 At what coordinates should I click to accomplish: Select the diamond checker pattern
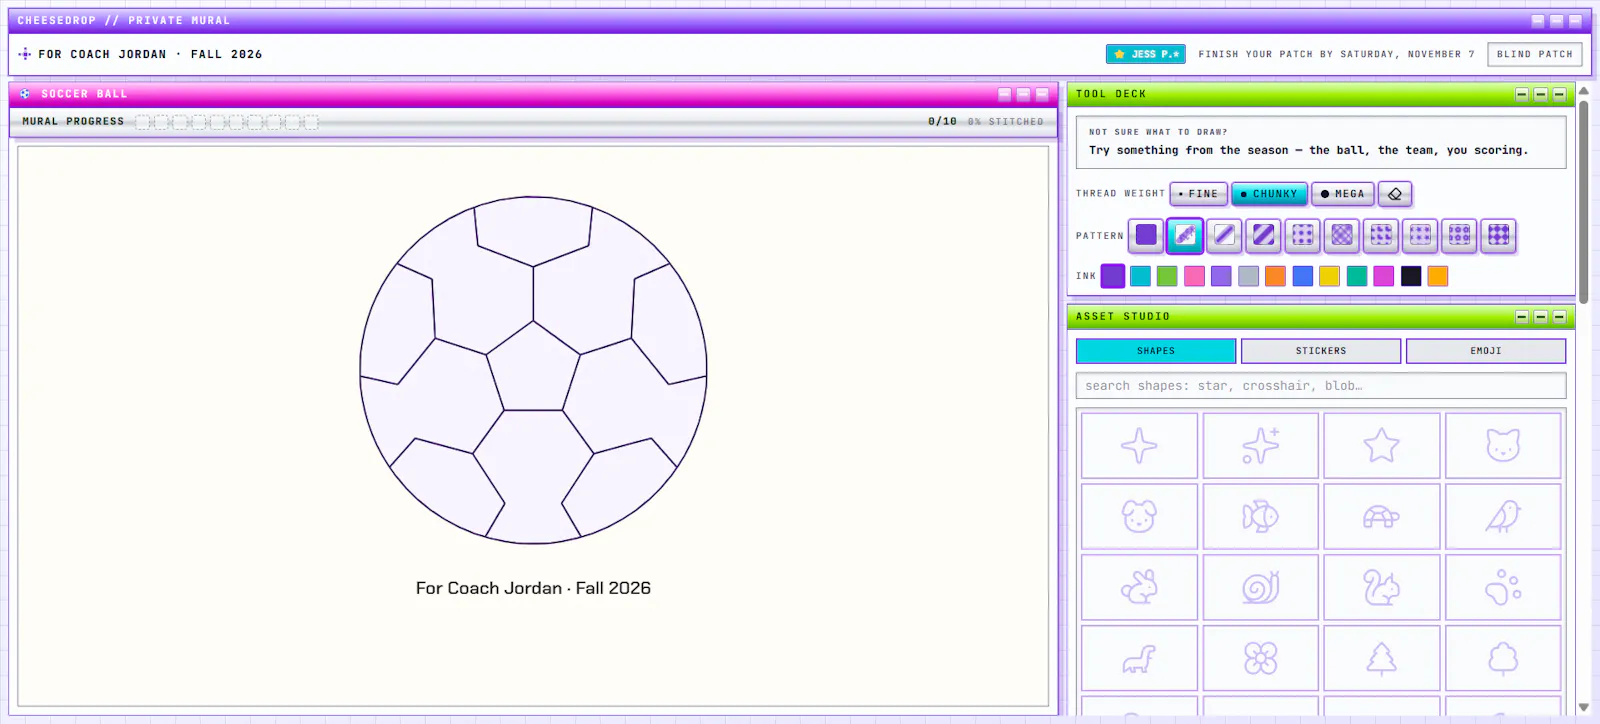(1498, 235)
